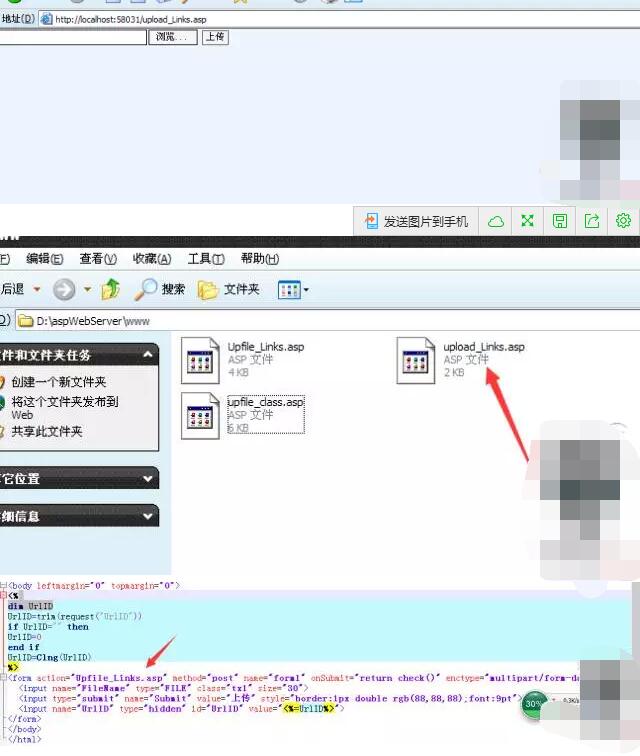Select the upload_Links.asp file icon
640x756 pixels.
(416, 361)
